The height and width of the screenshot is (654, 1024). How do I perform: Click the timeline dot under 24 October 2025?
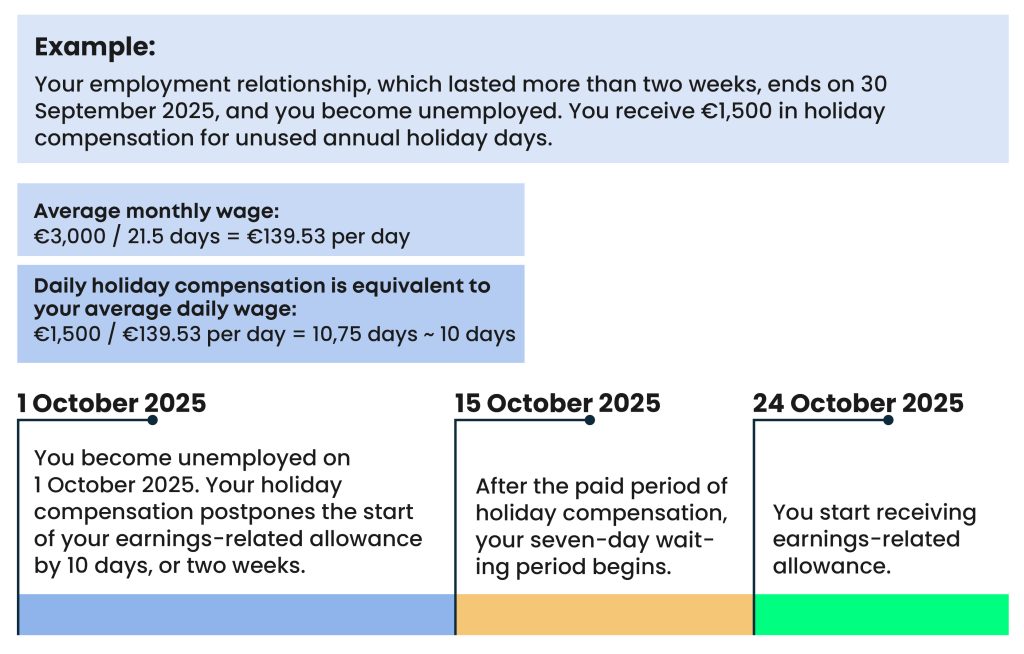(x=888, y=420)
